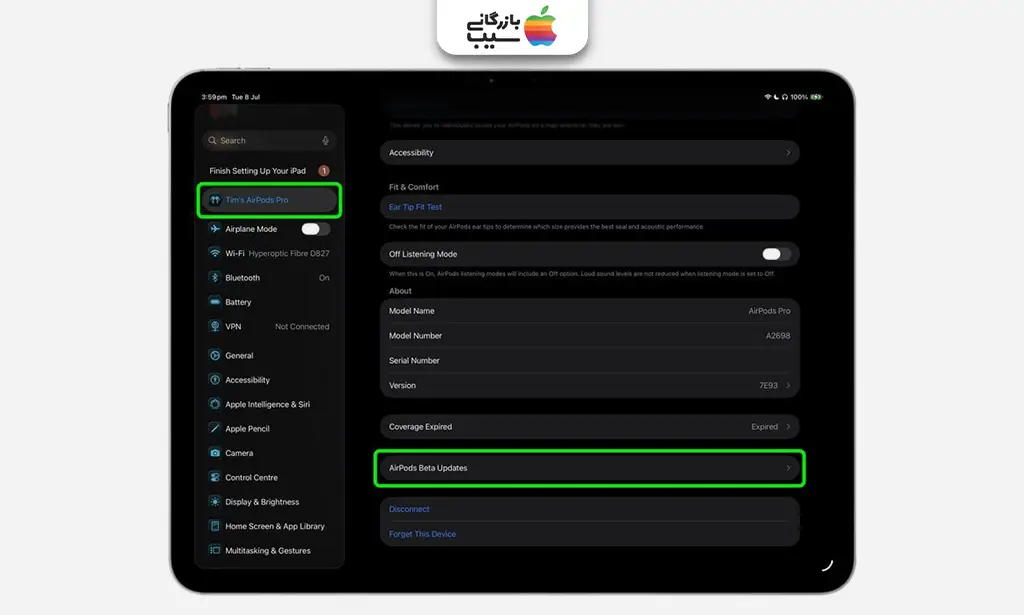
Task: Tap Bluetooth On status text
Action: pos(324,277)
